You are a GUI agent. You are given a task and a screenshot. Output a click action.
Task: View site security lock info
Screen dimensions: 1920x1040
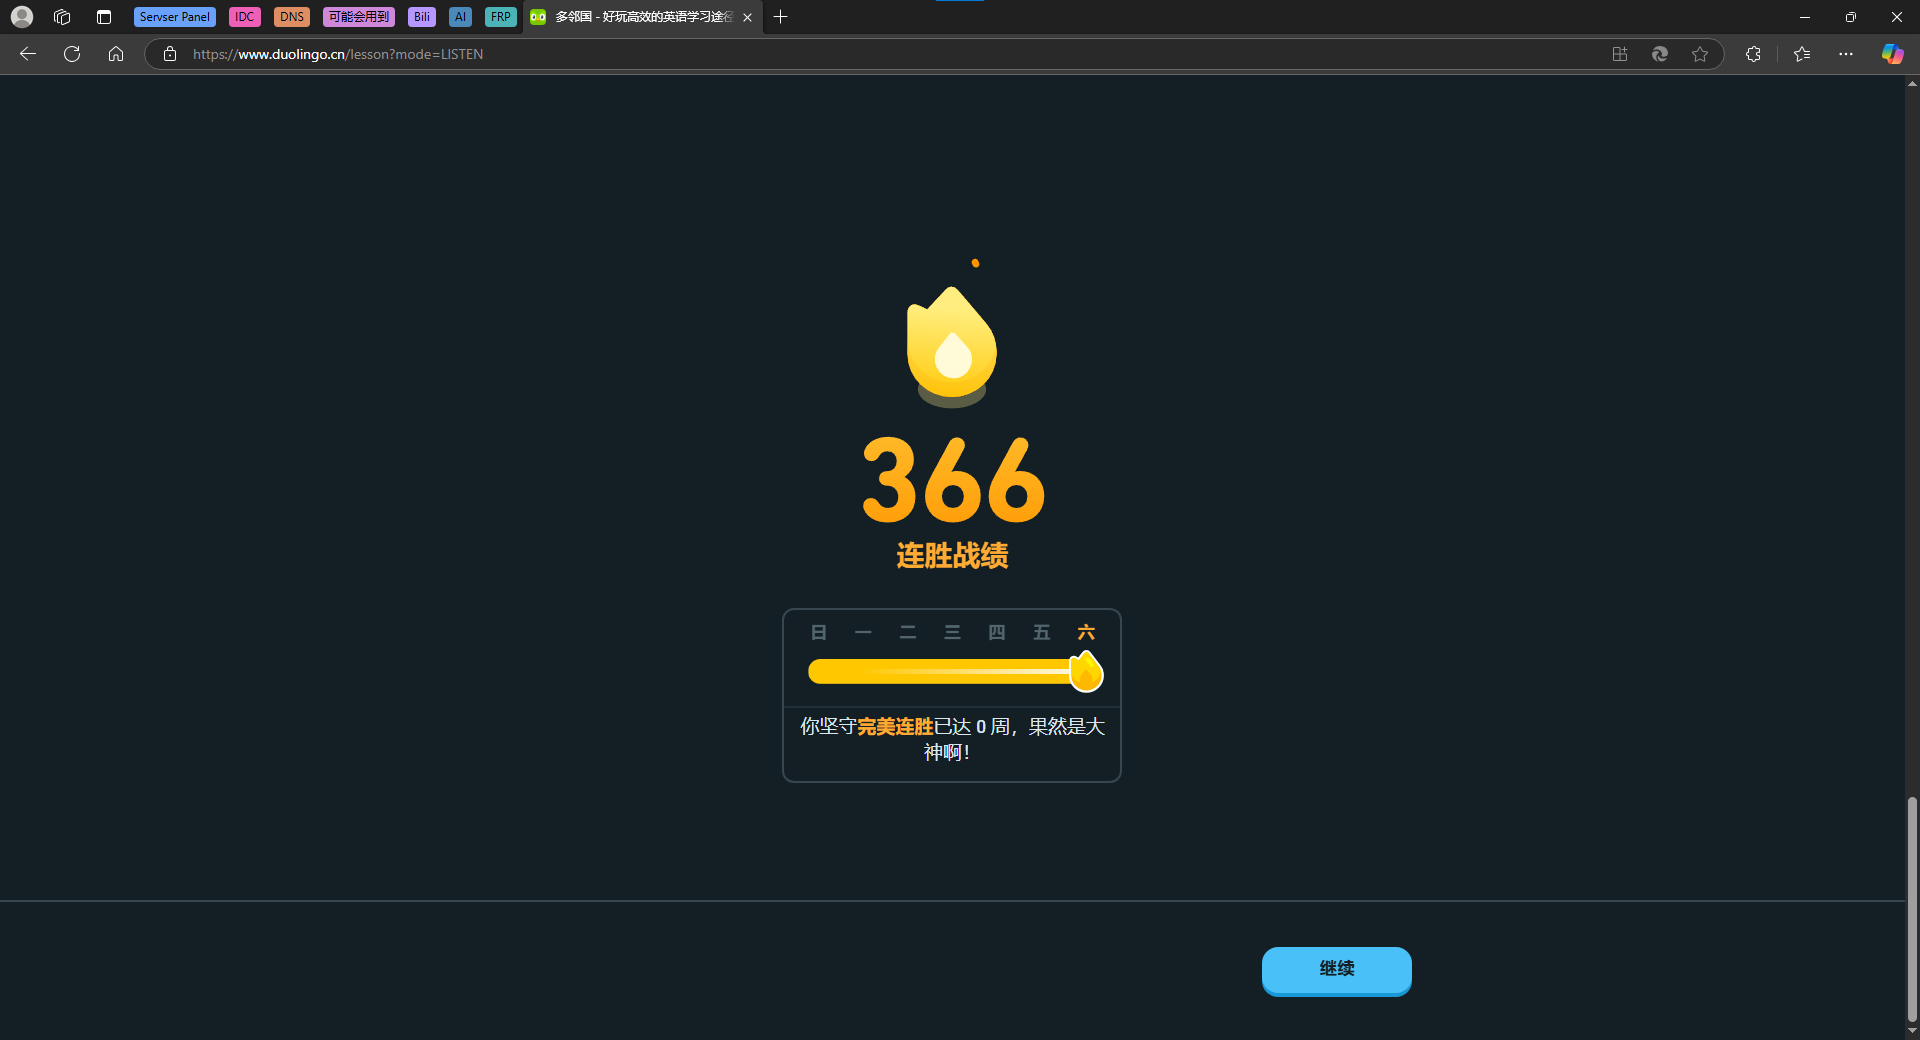click(x=170, y=54)
